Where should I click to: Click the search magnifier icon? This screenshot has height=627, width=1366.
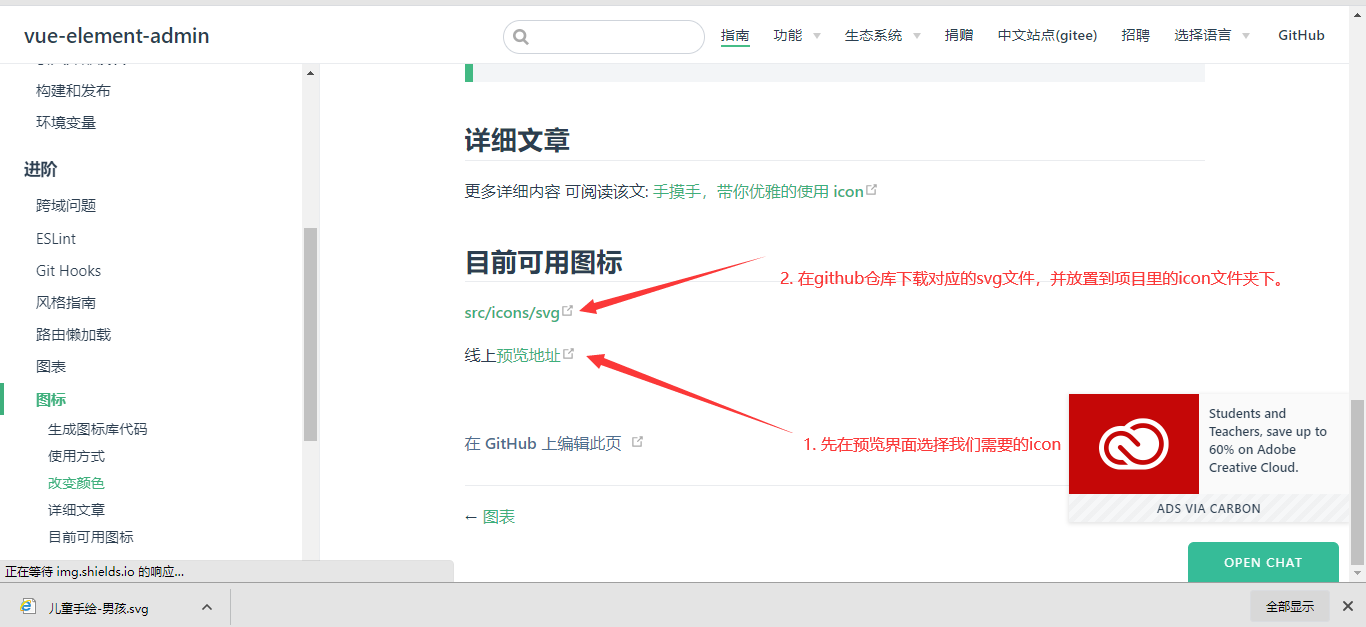pos(521,36)
